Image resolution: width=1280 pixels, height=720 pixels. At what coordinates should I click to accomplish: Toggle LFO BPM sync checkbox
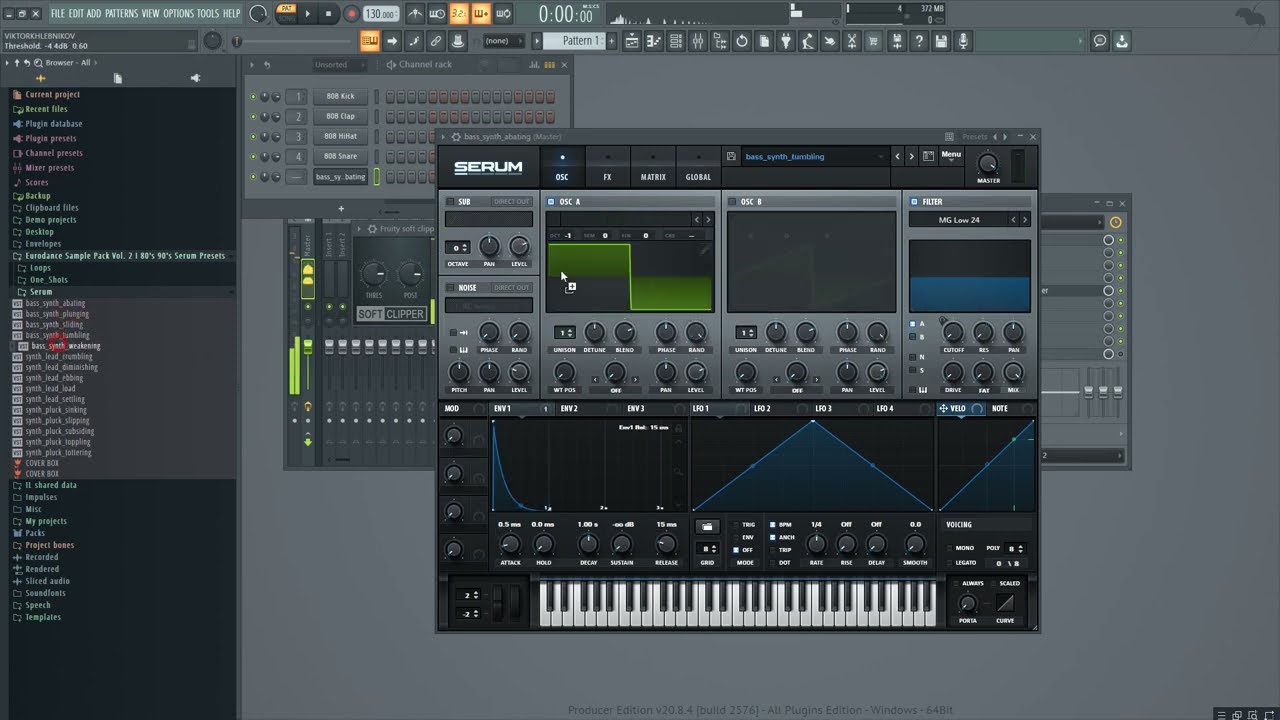click(773, 525)
